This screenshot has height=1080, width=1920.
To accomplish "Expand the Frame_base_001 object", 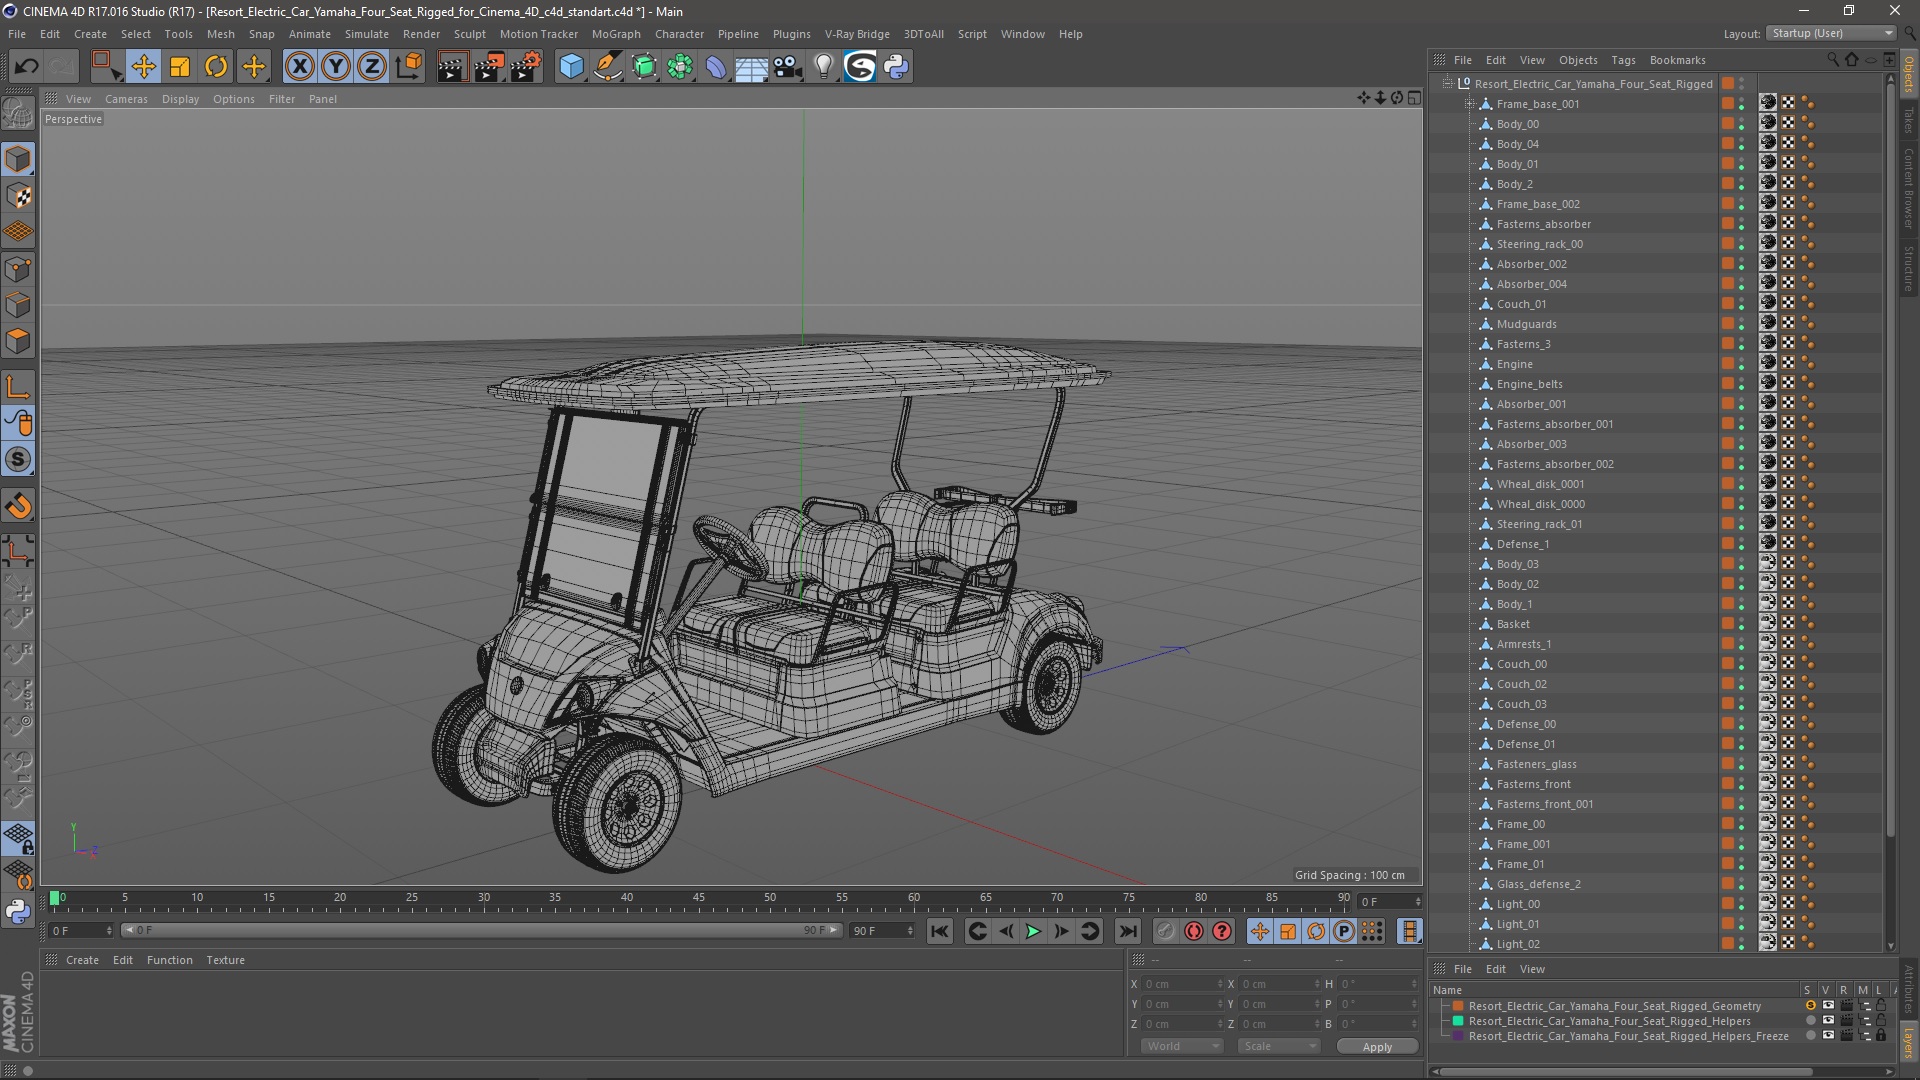I will [1470, 104].
